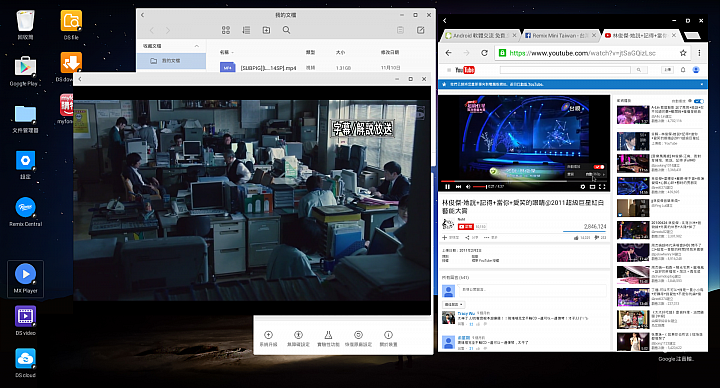Open the about device info item
Image resolution: width=720 pixels, height=388 pixels.
(388, 338)
